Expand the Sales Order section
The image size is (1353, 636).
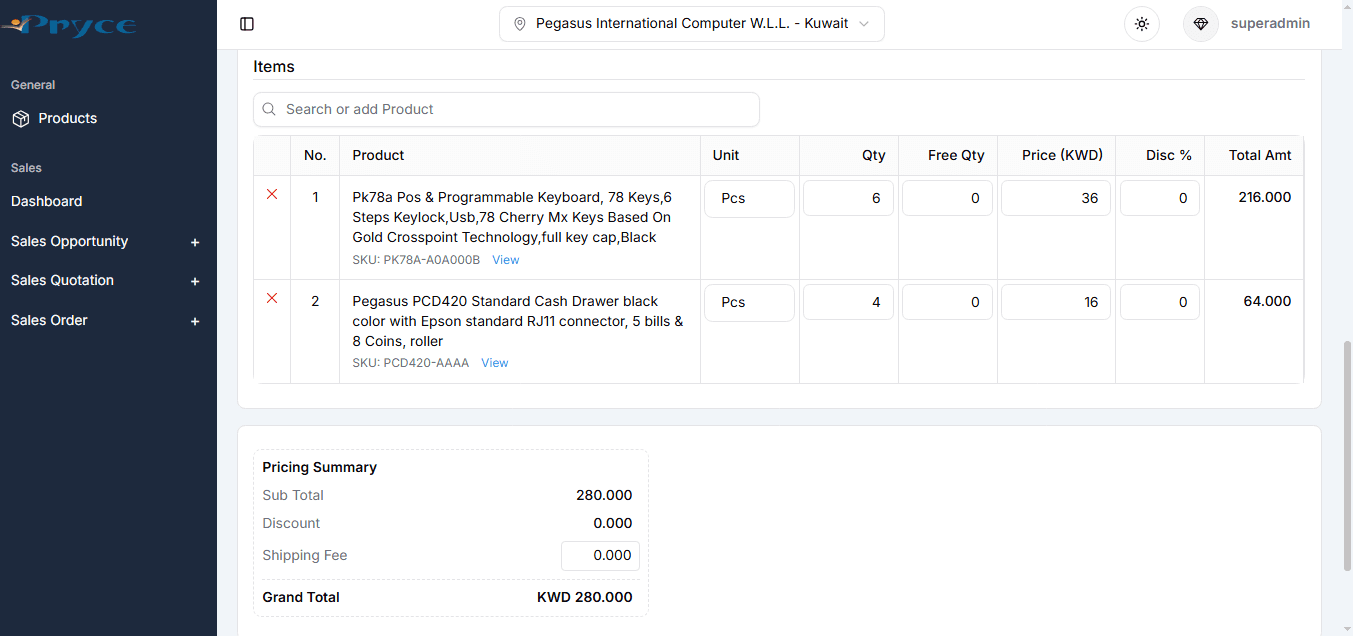[194, 320]
